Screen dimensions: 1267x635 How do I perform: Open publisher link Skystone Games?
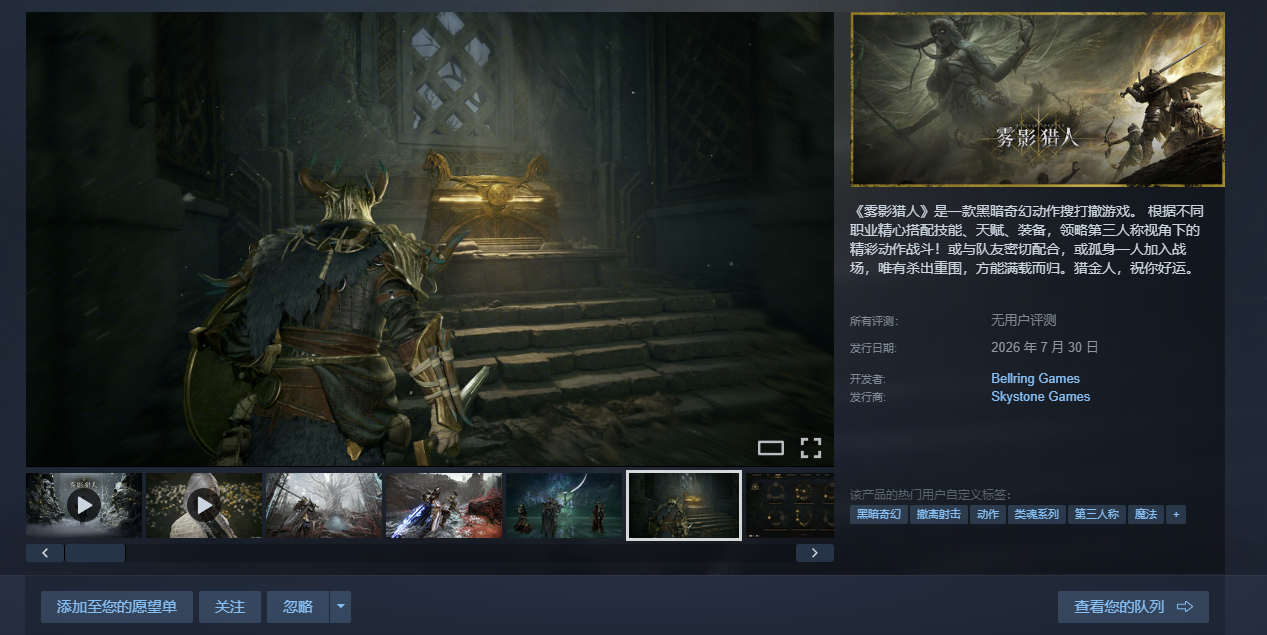pos(1040,397)
